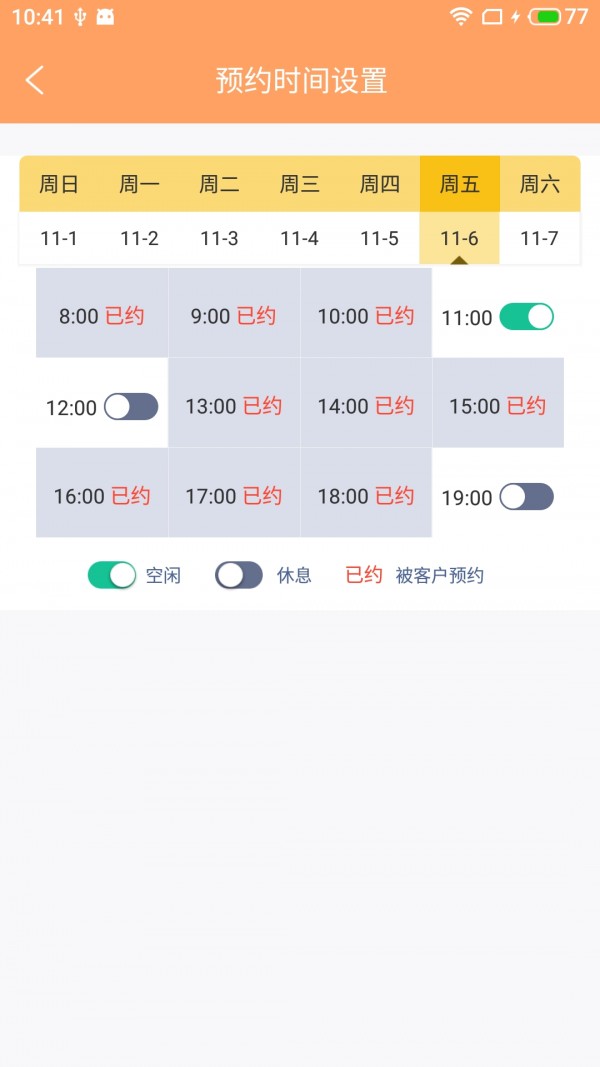Click the back arrow to return
Viewport: 600px width, 1067px height.
35,79
